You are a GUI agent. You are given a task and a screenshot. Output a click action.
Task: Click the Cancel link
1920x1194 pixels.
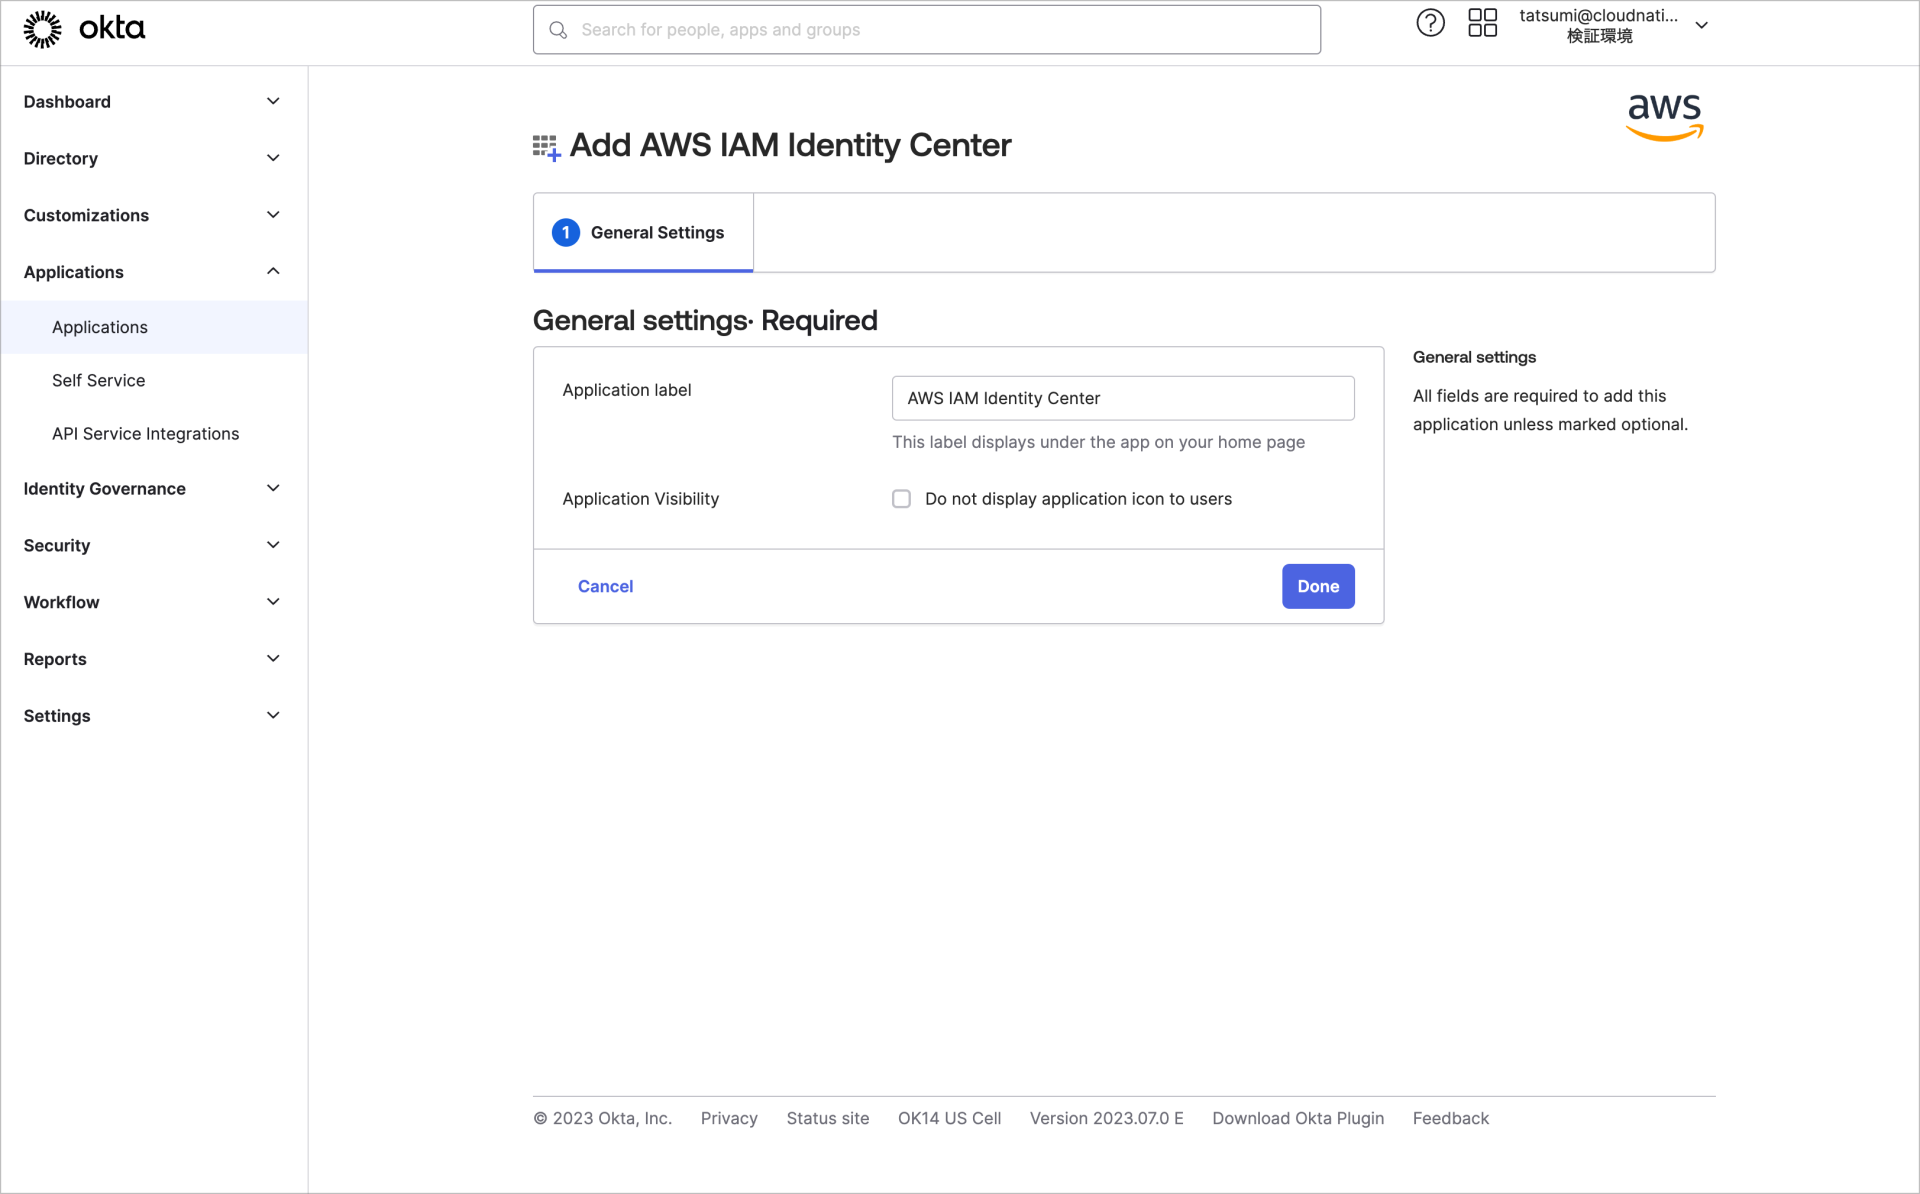[x=605, y=586]
